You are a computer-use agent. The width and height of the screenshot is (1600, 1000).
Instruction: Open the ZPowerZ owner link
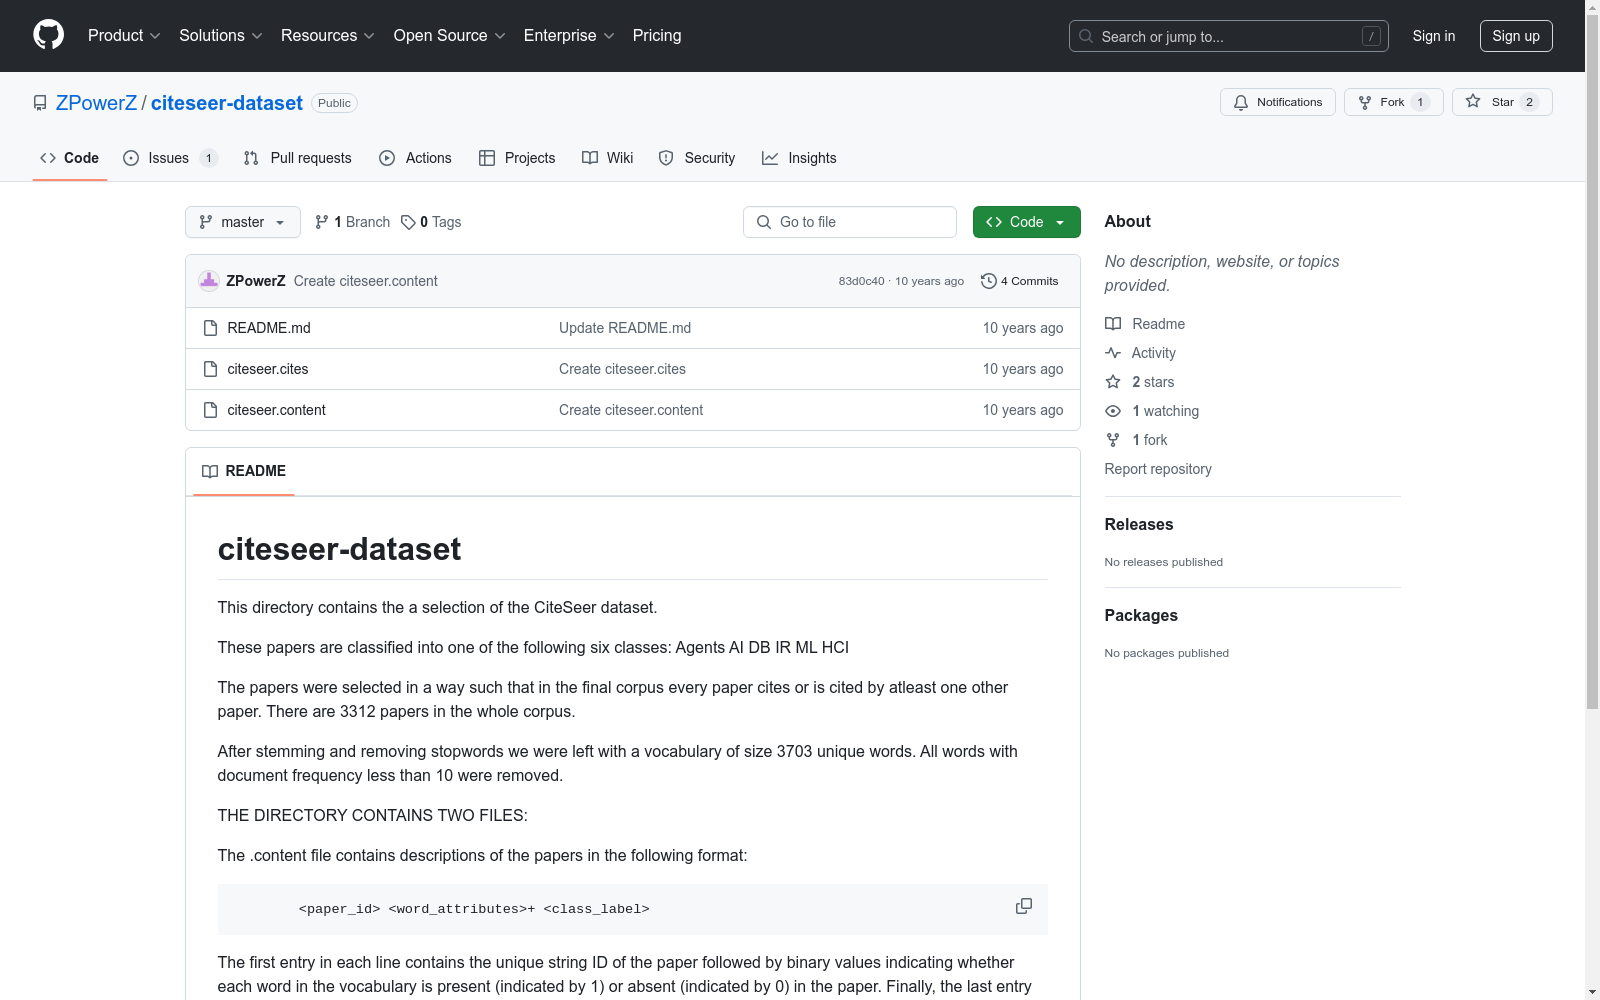(96, 103)
